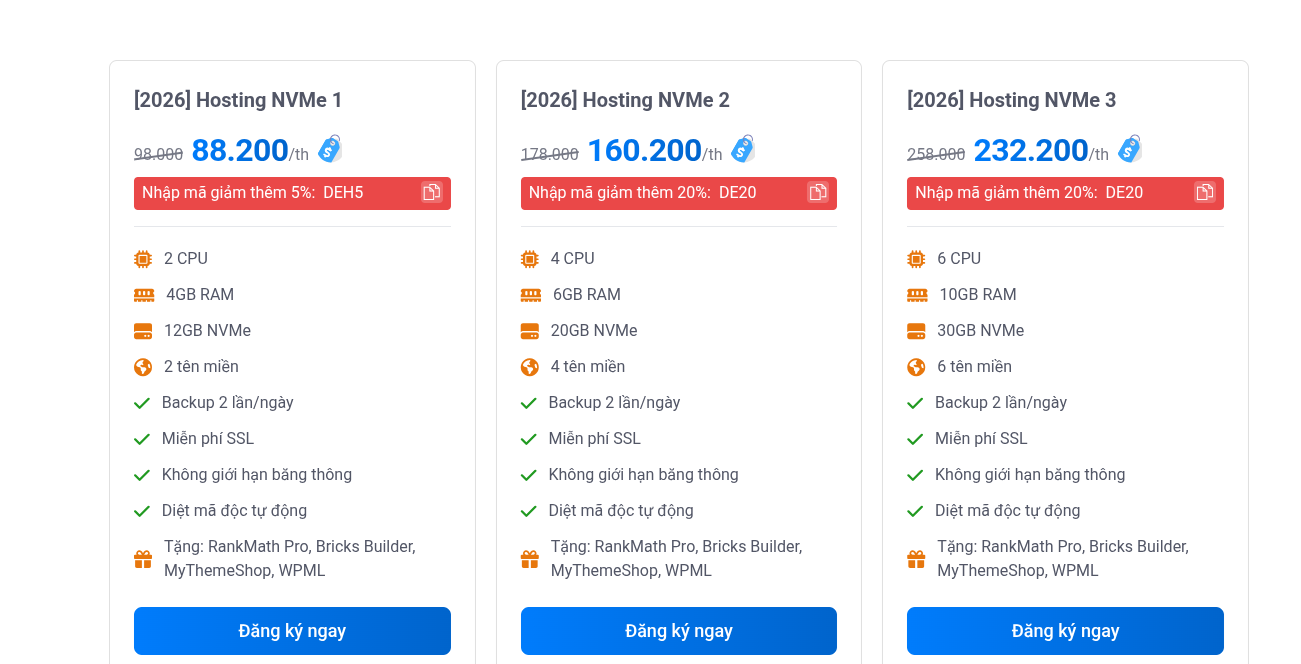Image resolution: width=1301 pixels, height=664 pixels.
Task: Click the globe icon beside 2 tên miền
Action: coord(142,366)
